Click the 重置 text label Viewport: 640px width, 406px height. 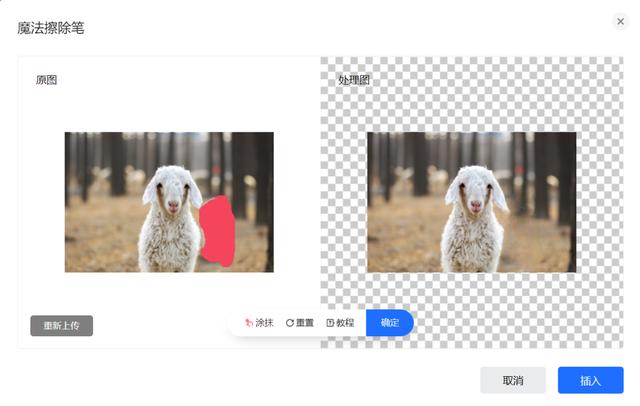coord(304,323)
